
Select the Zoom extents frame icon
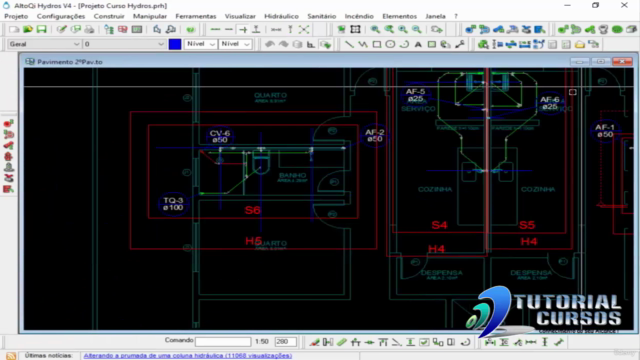tap(356, 29)
